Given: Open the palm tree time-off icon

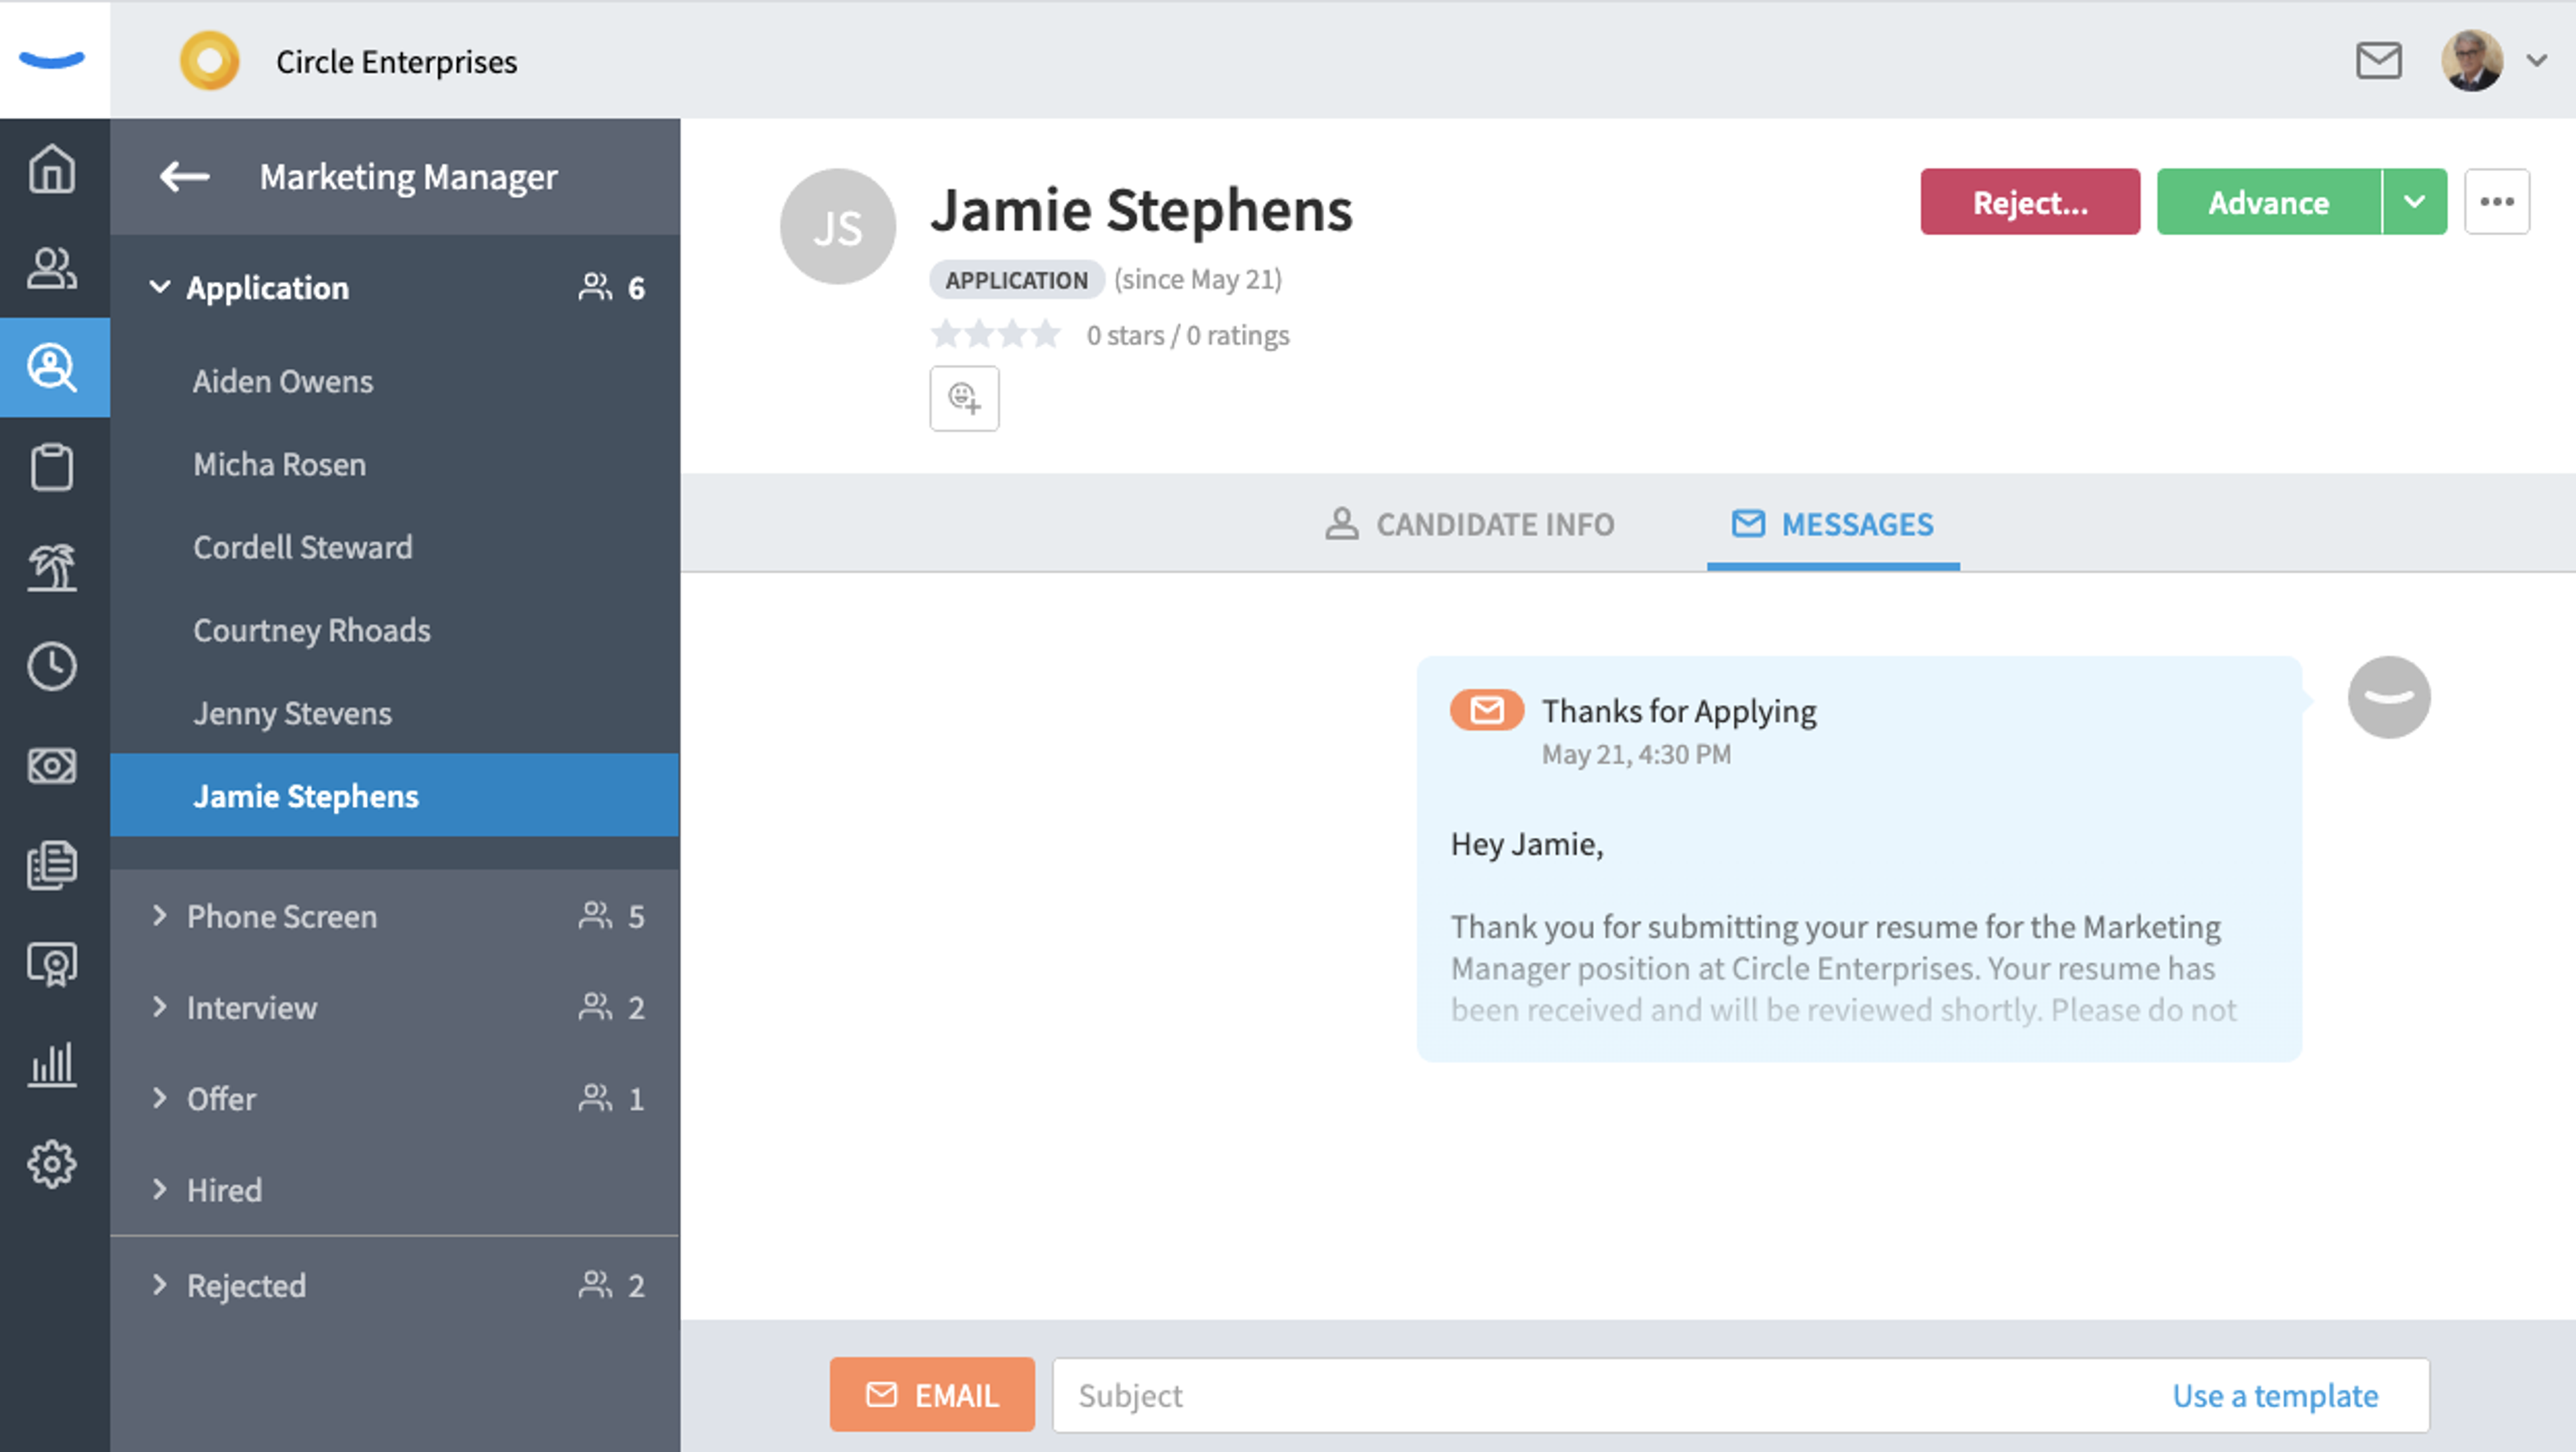Looking at the screenshot, I should tap(52, 567).
